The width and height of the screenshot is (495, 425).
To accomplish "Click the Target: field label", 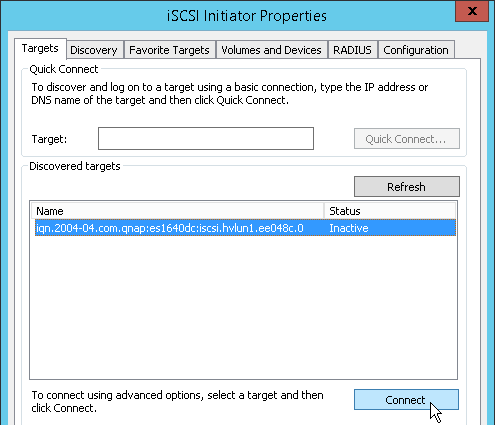I will [49, 139].
